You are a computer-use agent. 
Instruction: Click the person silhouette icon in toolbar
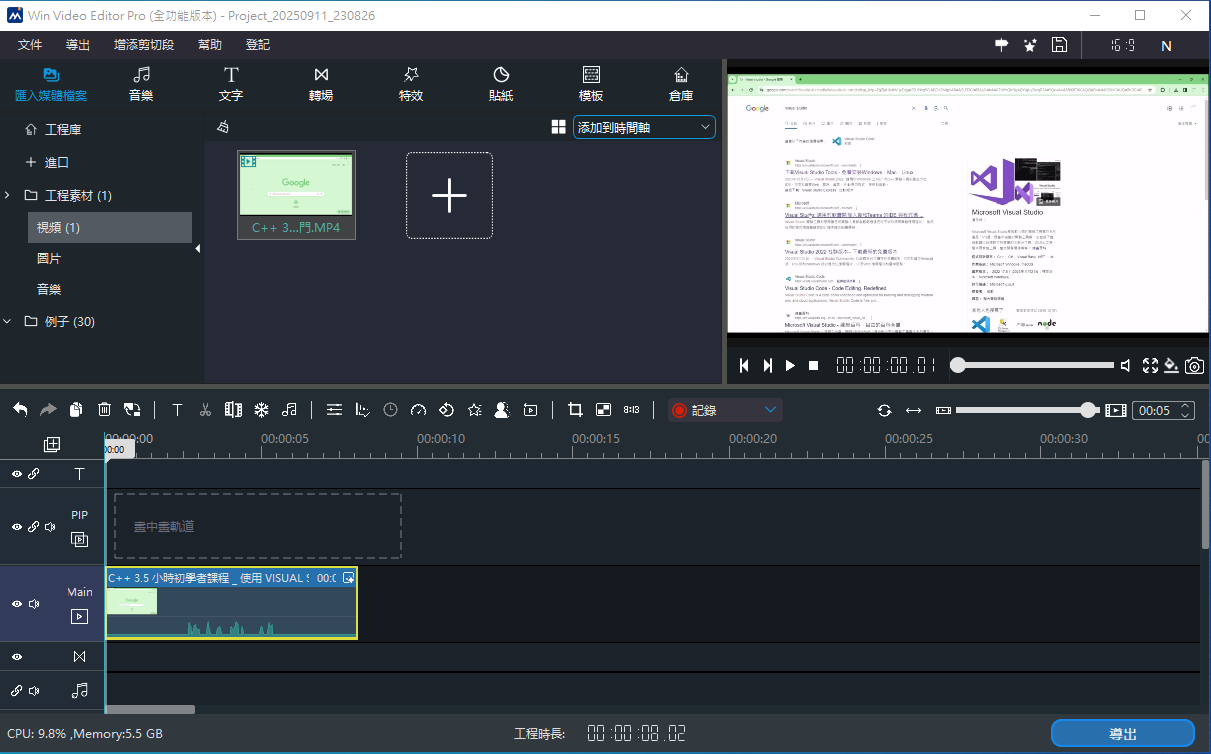[502, 409]
